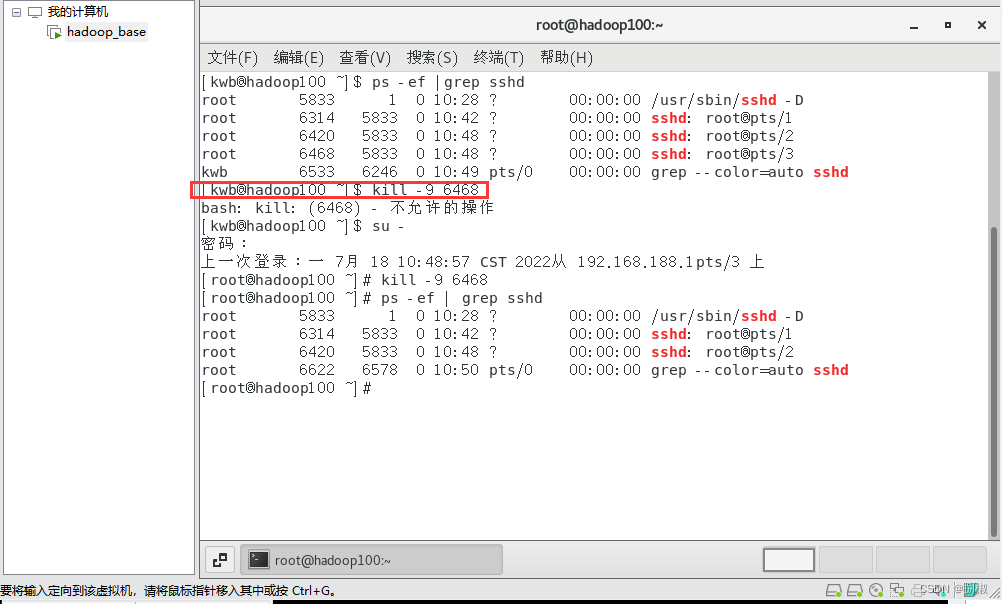Select the 我的计算机 tree label
The image size is (1003, 604).
click(x=77, y=12)
